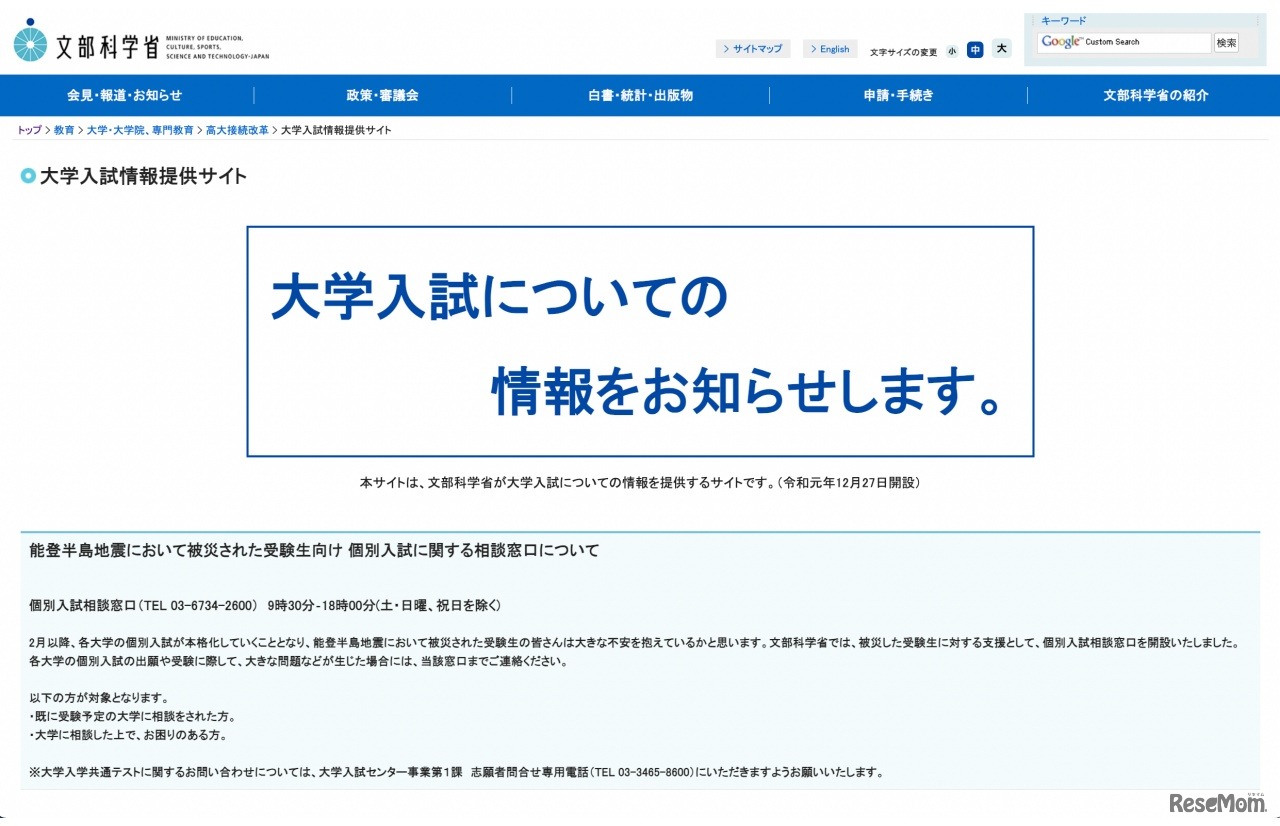Open the サイトマップ page
The height and width of the screenshot is (826, 1280).
757,48
